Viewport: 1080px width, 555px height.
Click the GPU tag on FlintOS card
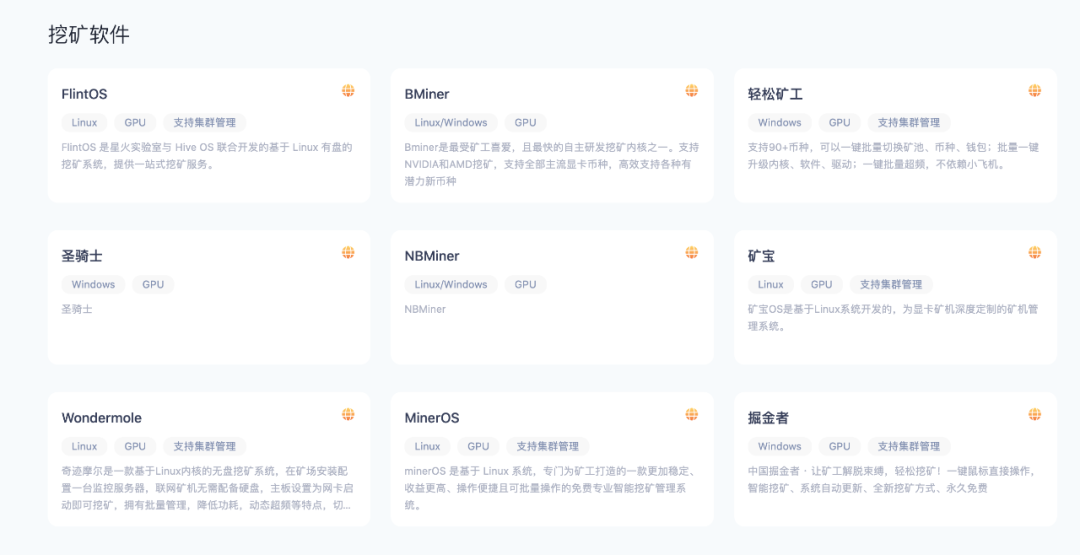click(135, 123)
